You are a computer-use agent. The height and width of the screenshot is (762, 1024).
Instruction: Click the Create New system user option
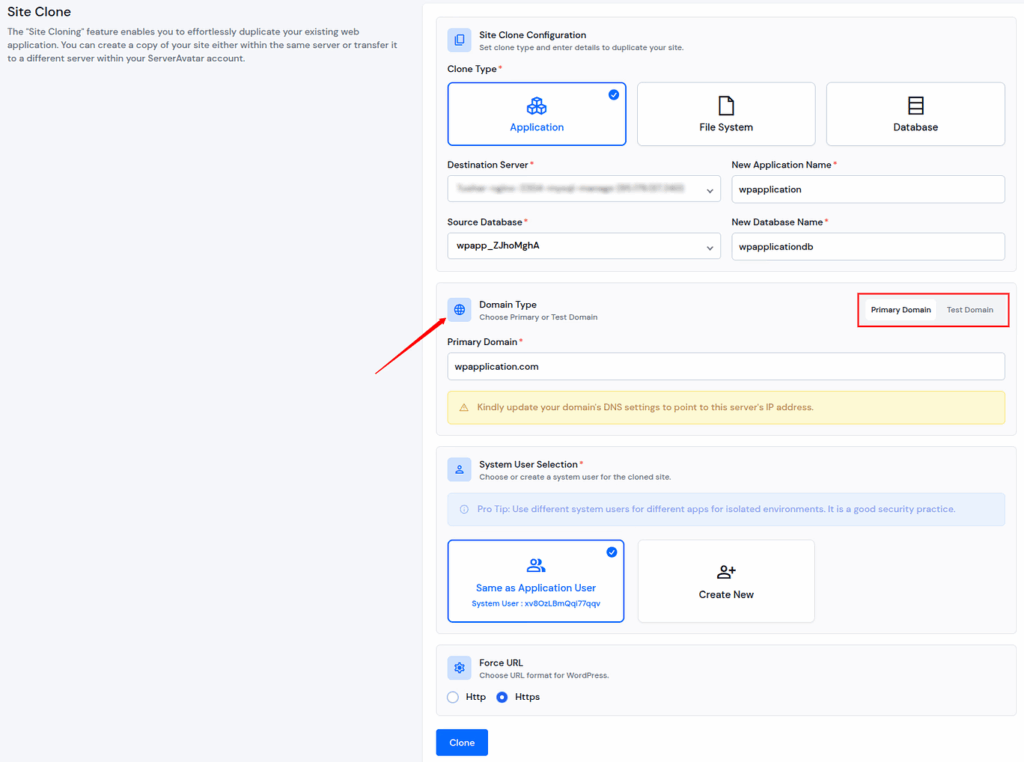coord(726,580)
